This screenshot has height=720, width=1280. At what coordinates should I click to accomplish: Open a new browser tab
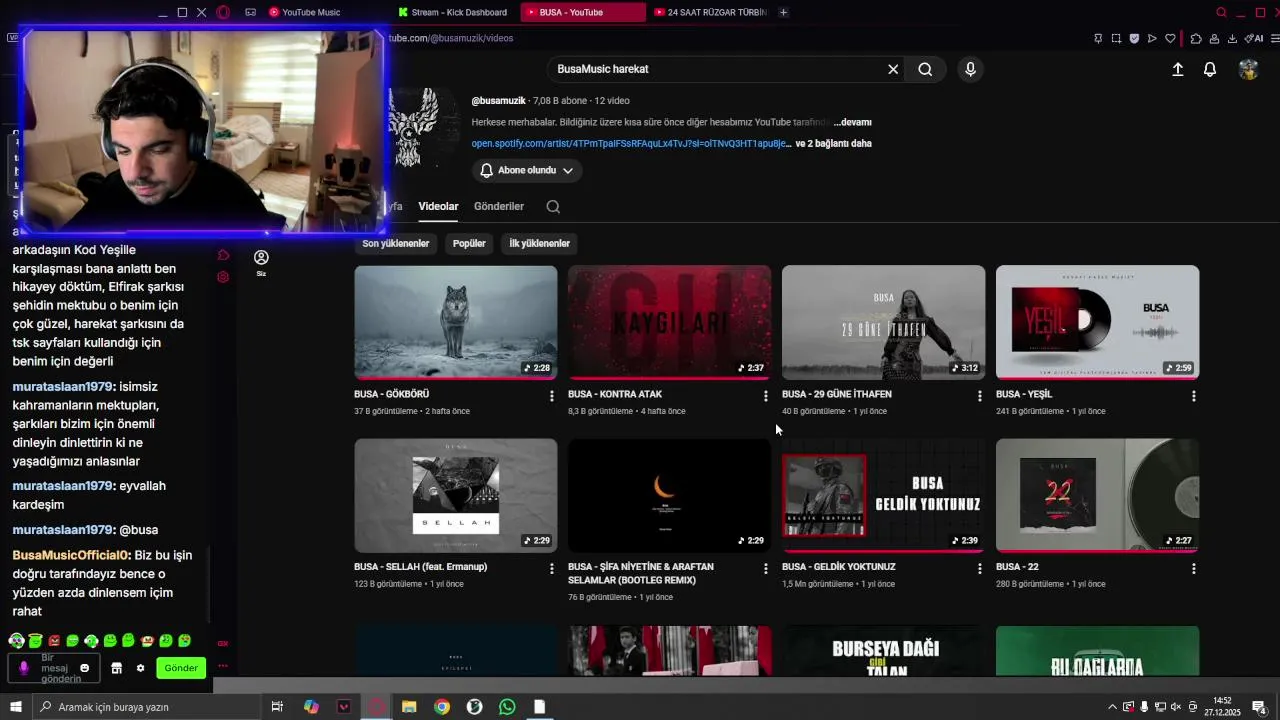pyautogui.click(x=783, y=12)
